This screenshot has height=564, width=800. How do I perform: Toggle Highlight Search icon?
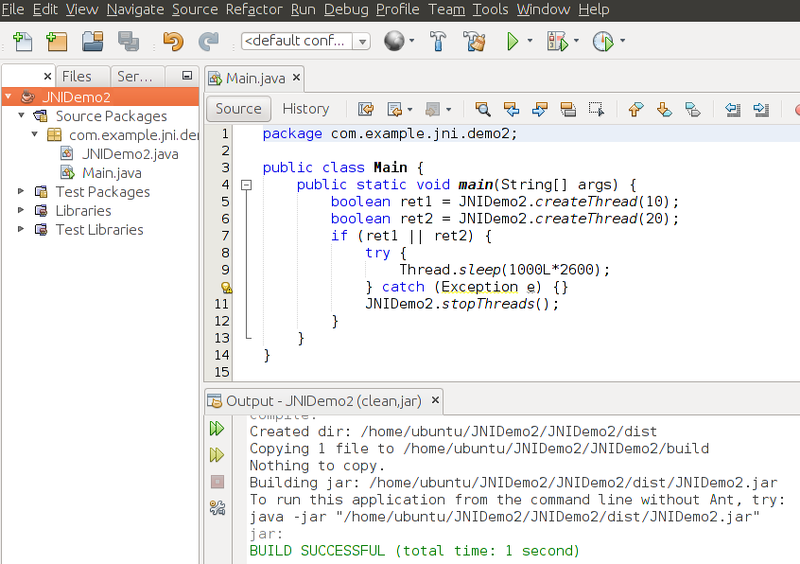point(568,109)
